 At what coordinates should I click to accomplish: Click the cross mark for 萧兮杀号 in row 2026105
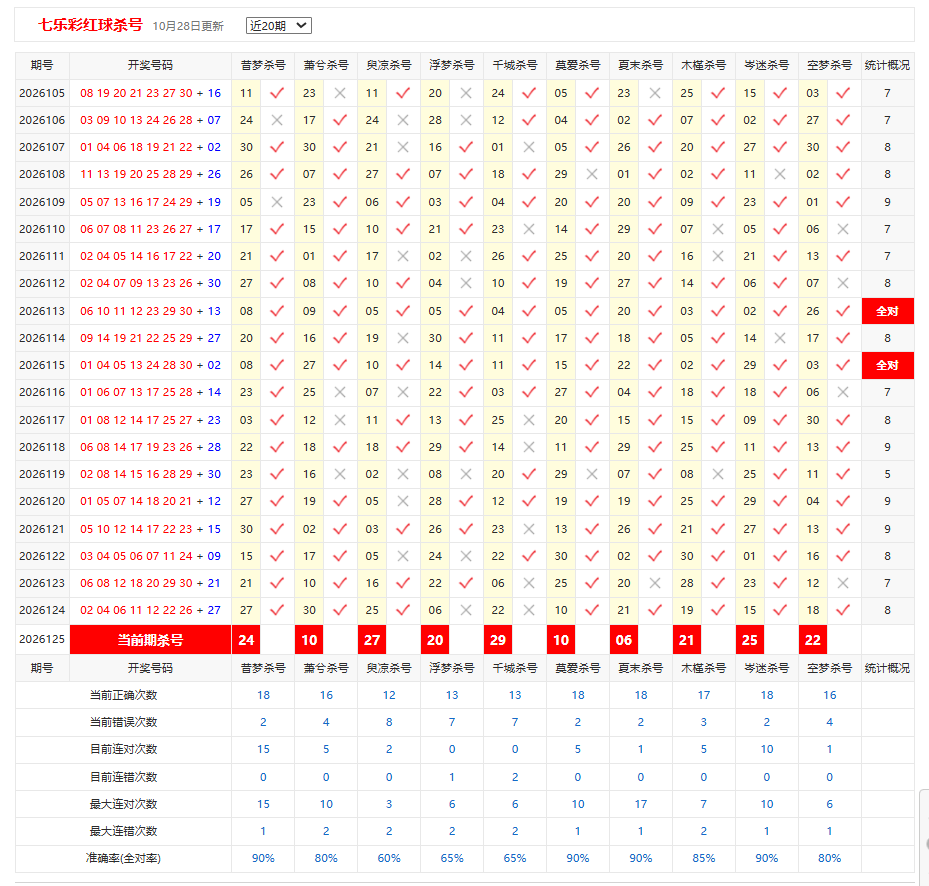click(x=340, y=93)
